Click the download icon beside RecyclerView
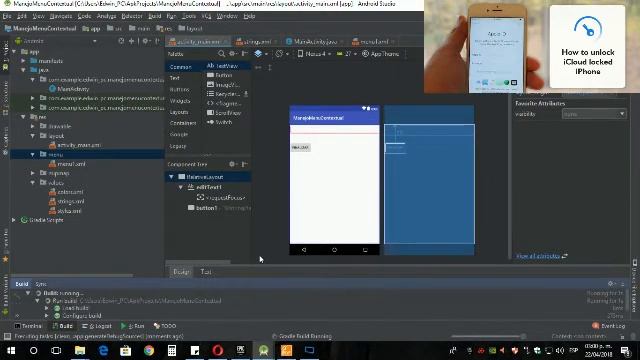 pos(246,94)
